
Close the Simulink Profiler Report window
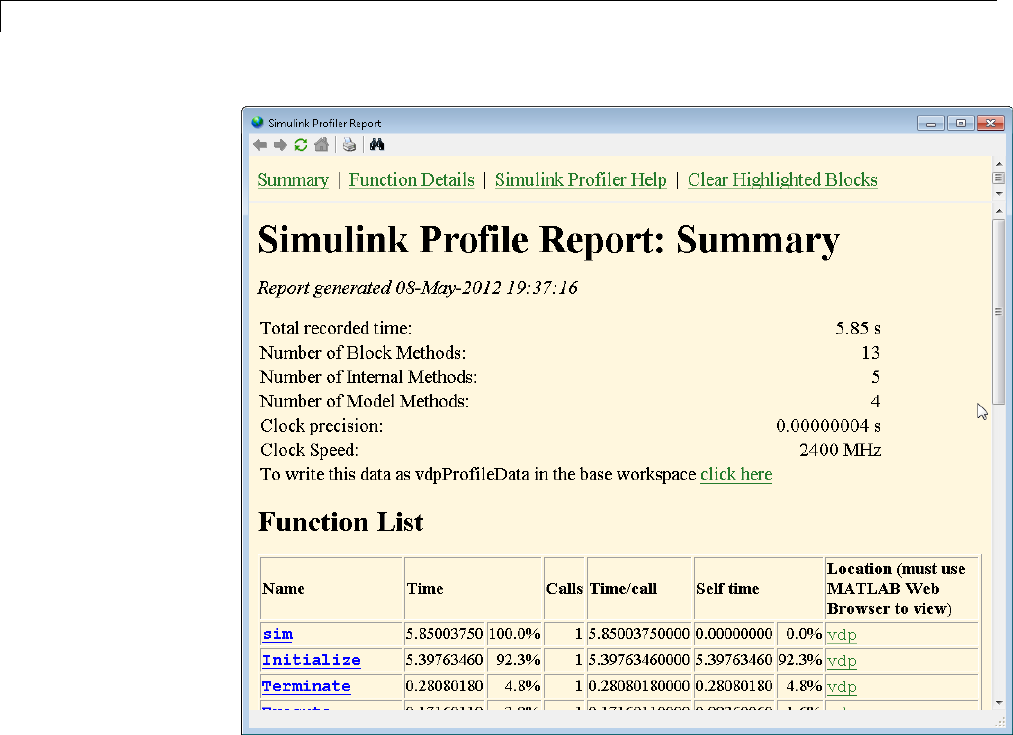click(x=990, y=123)
